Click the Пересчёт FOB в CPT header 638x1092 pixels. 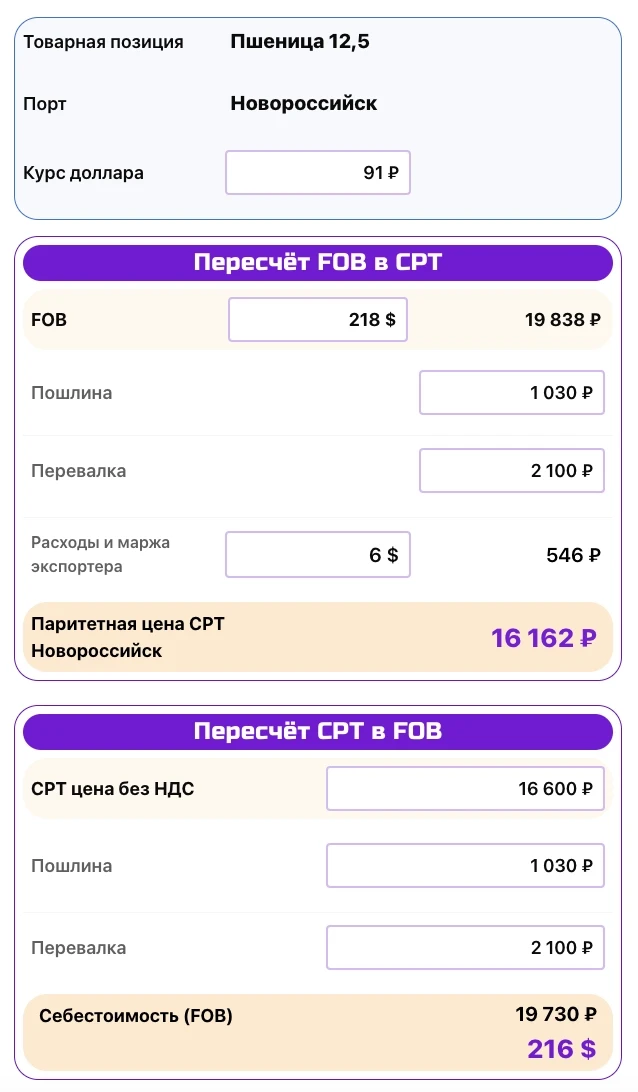click(x=317, y=263)
